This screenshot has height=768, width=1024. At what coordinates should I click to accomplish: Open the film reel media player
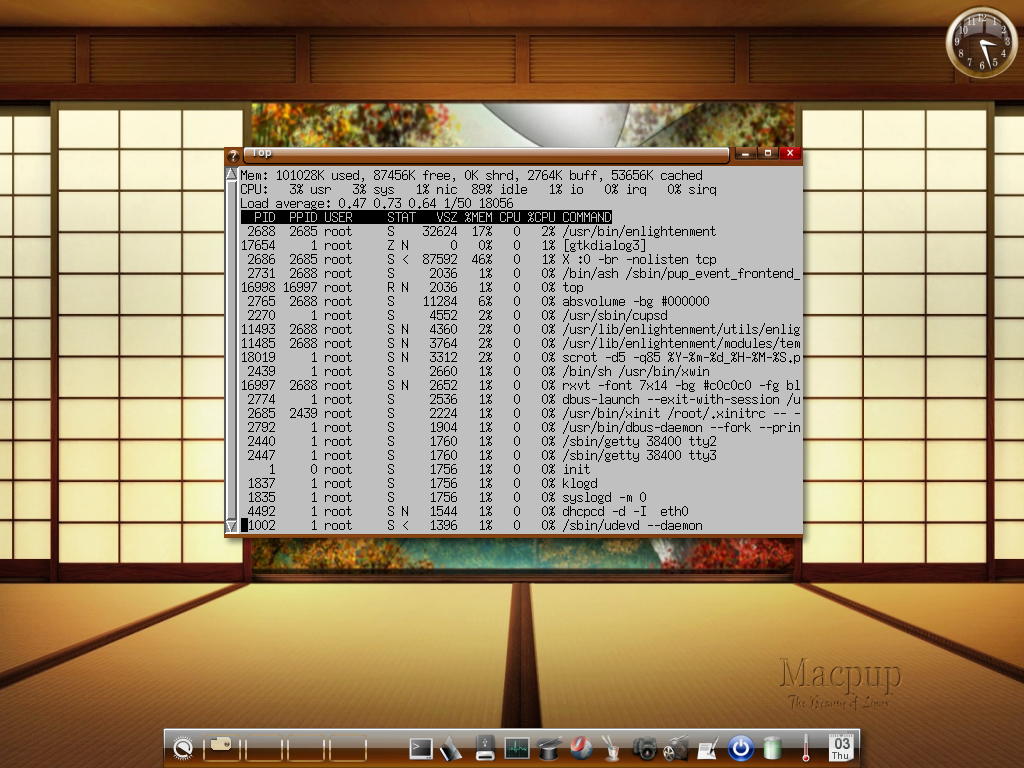(676, 748)
